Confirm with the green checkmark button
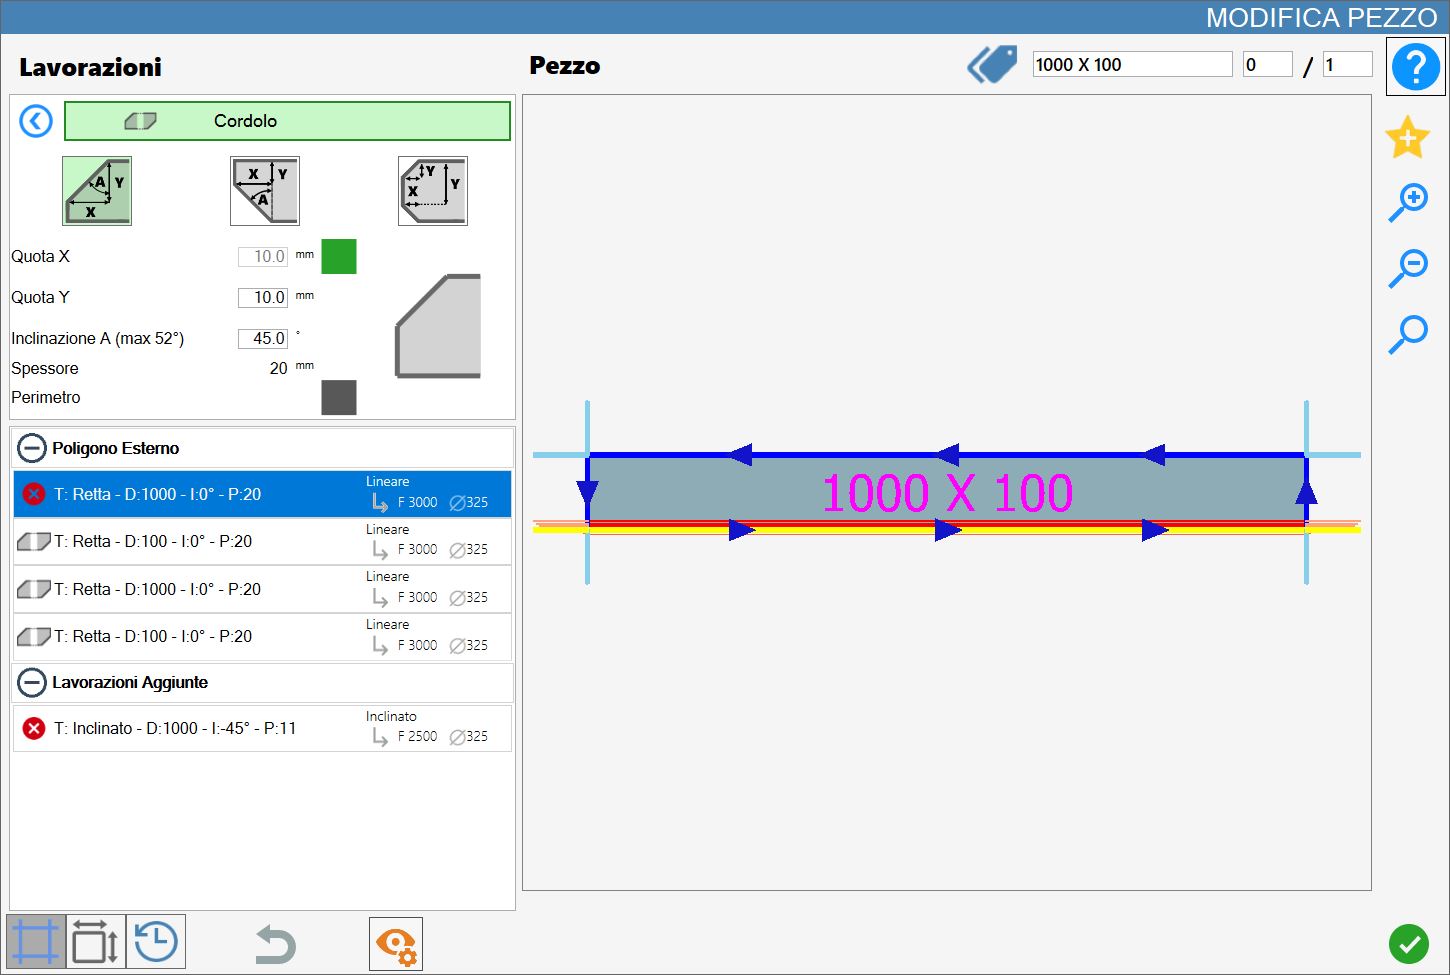Screen dimensions: 1450x975 click(1408, 943)
